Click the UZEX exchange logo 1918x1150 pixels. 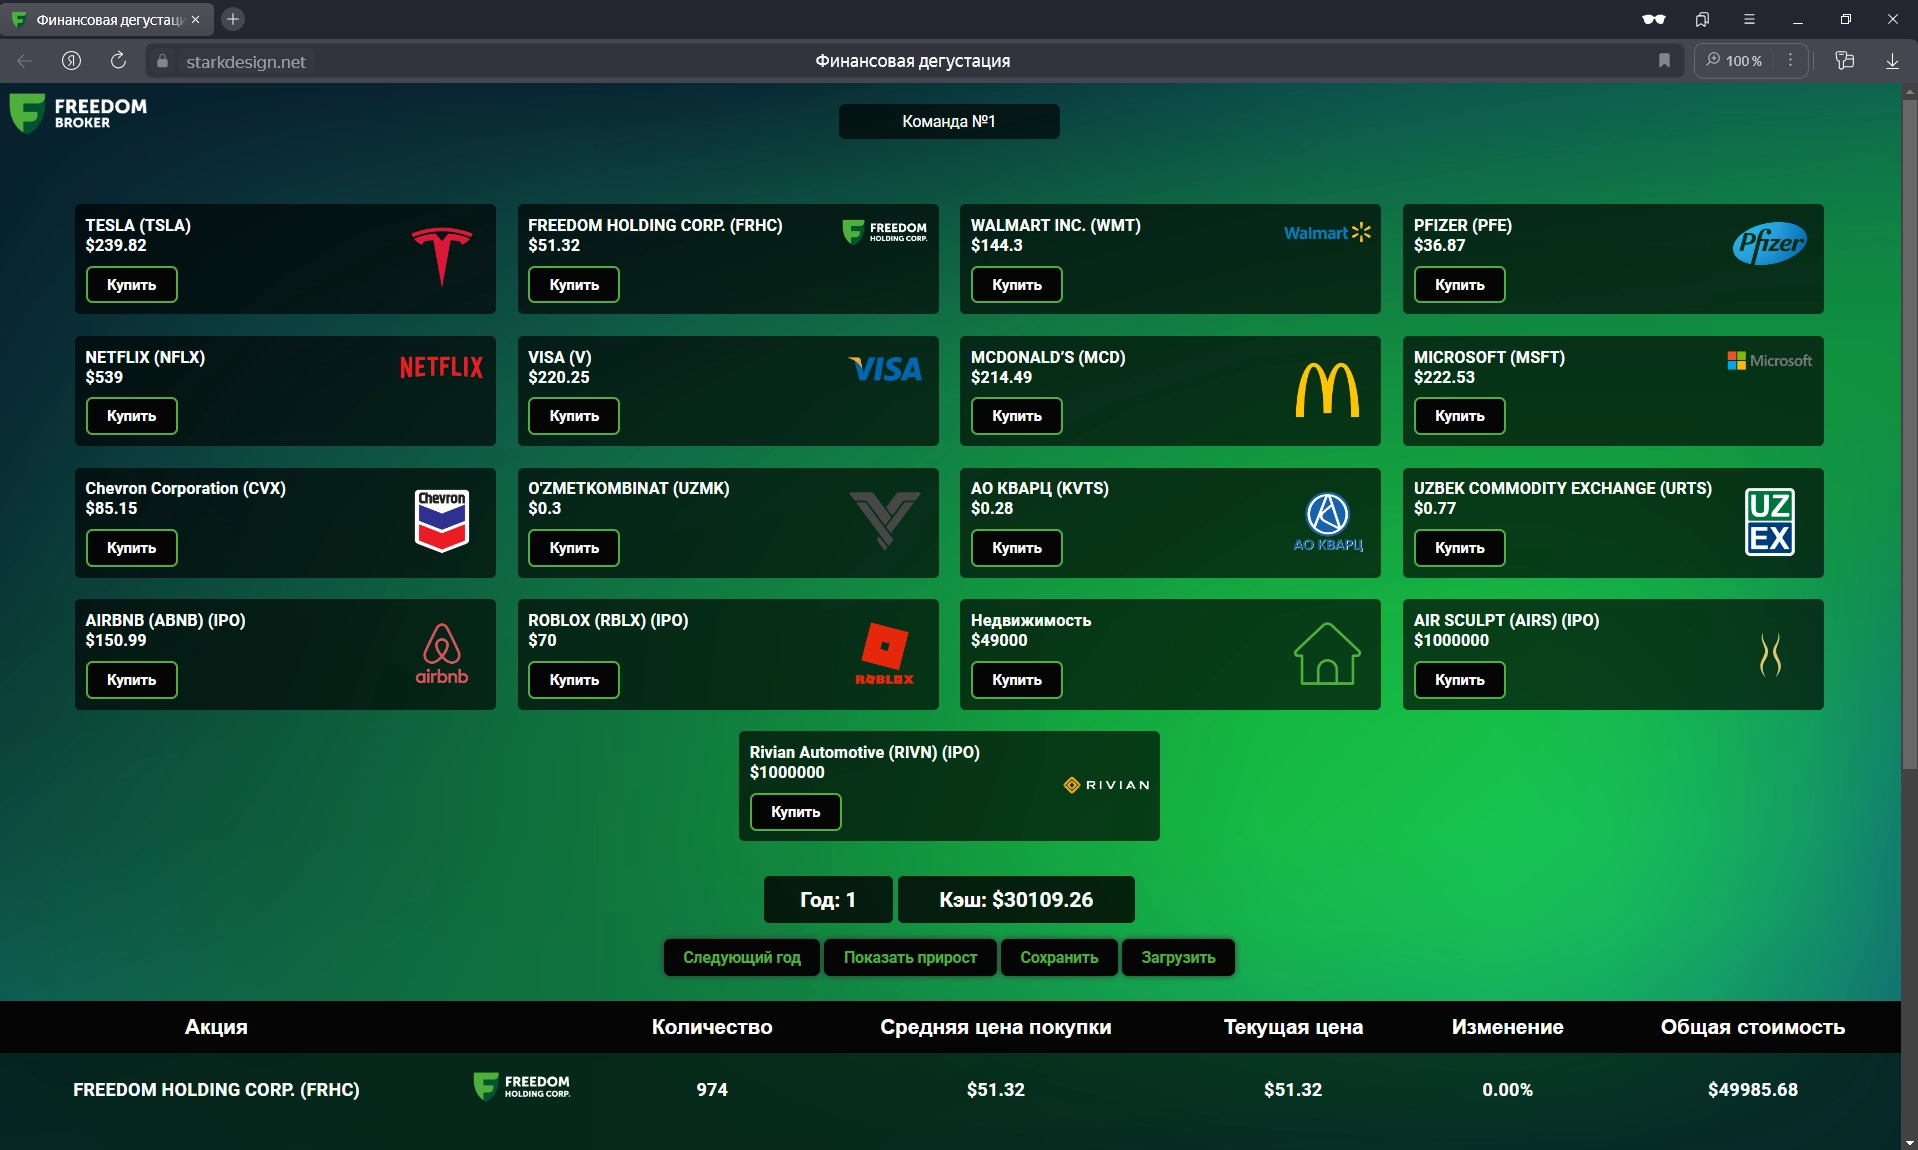pos(1769,522)
